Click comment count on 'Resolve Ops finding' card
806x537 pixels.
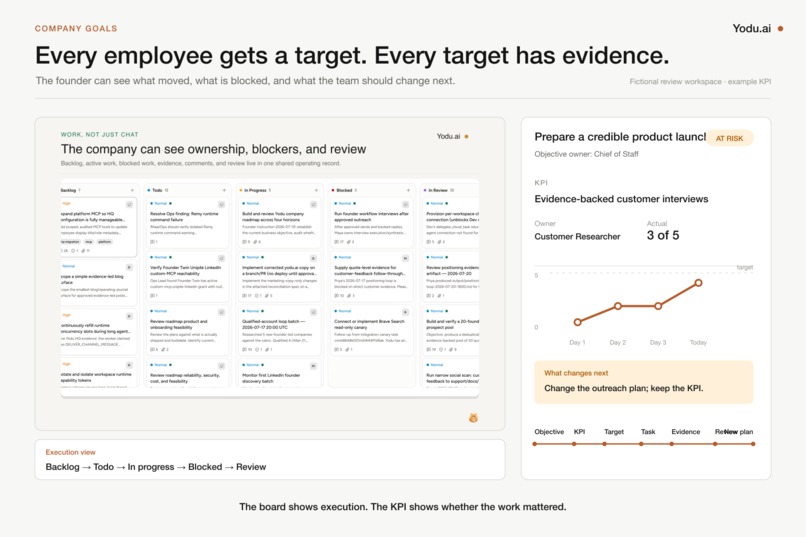154,242
